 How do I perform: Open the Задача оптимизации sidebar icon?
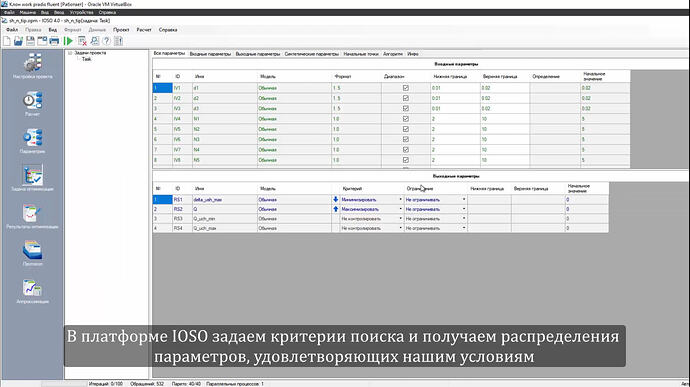33,175
